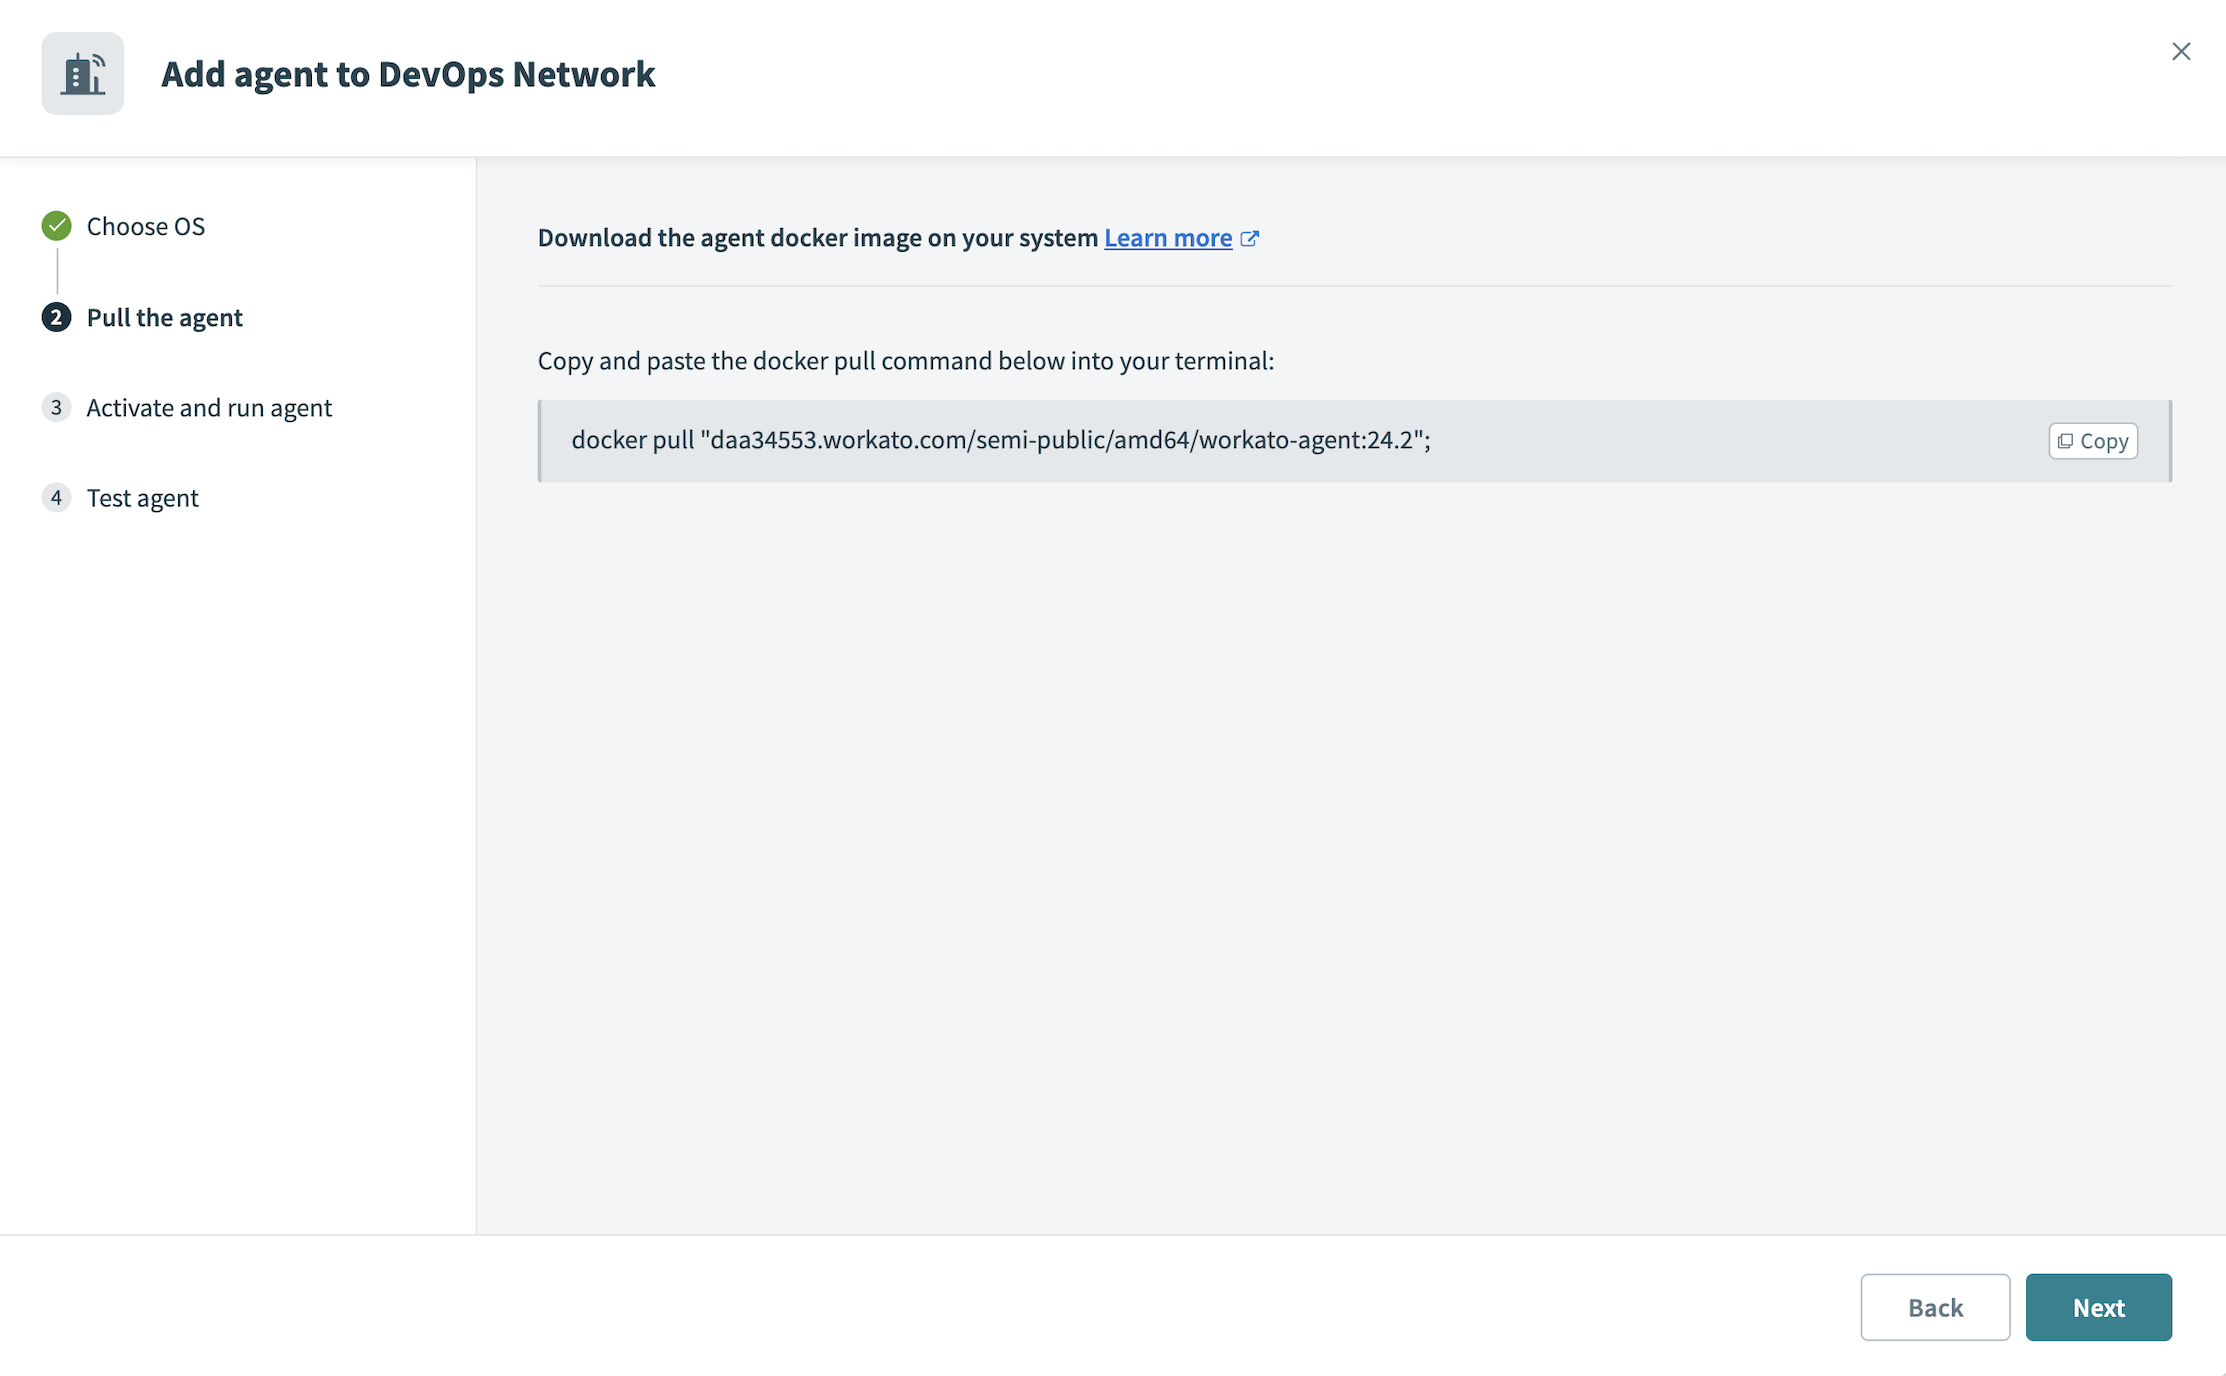Click the step 4 number badge
Viewport: 2226px width, 1376px height.
click(x=57, y=497)
